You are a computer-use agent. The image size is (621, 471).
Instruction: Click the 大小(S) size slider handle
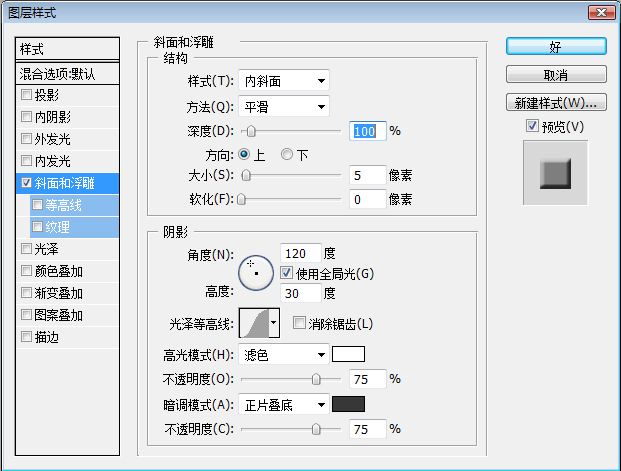point(246,175)
